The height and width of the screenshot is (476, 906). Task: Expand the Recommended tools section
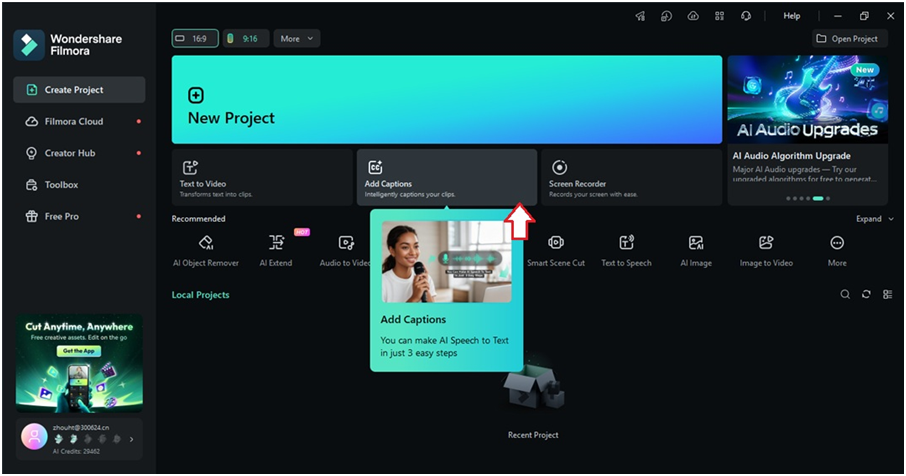click(875, 219)
